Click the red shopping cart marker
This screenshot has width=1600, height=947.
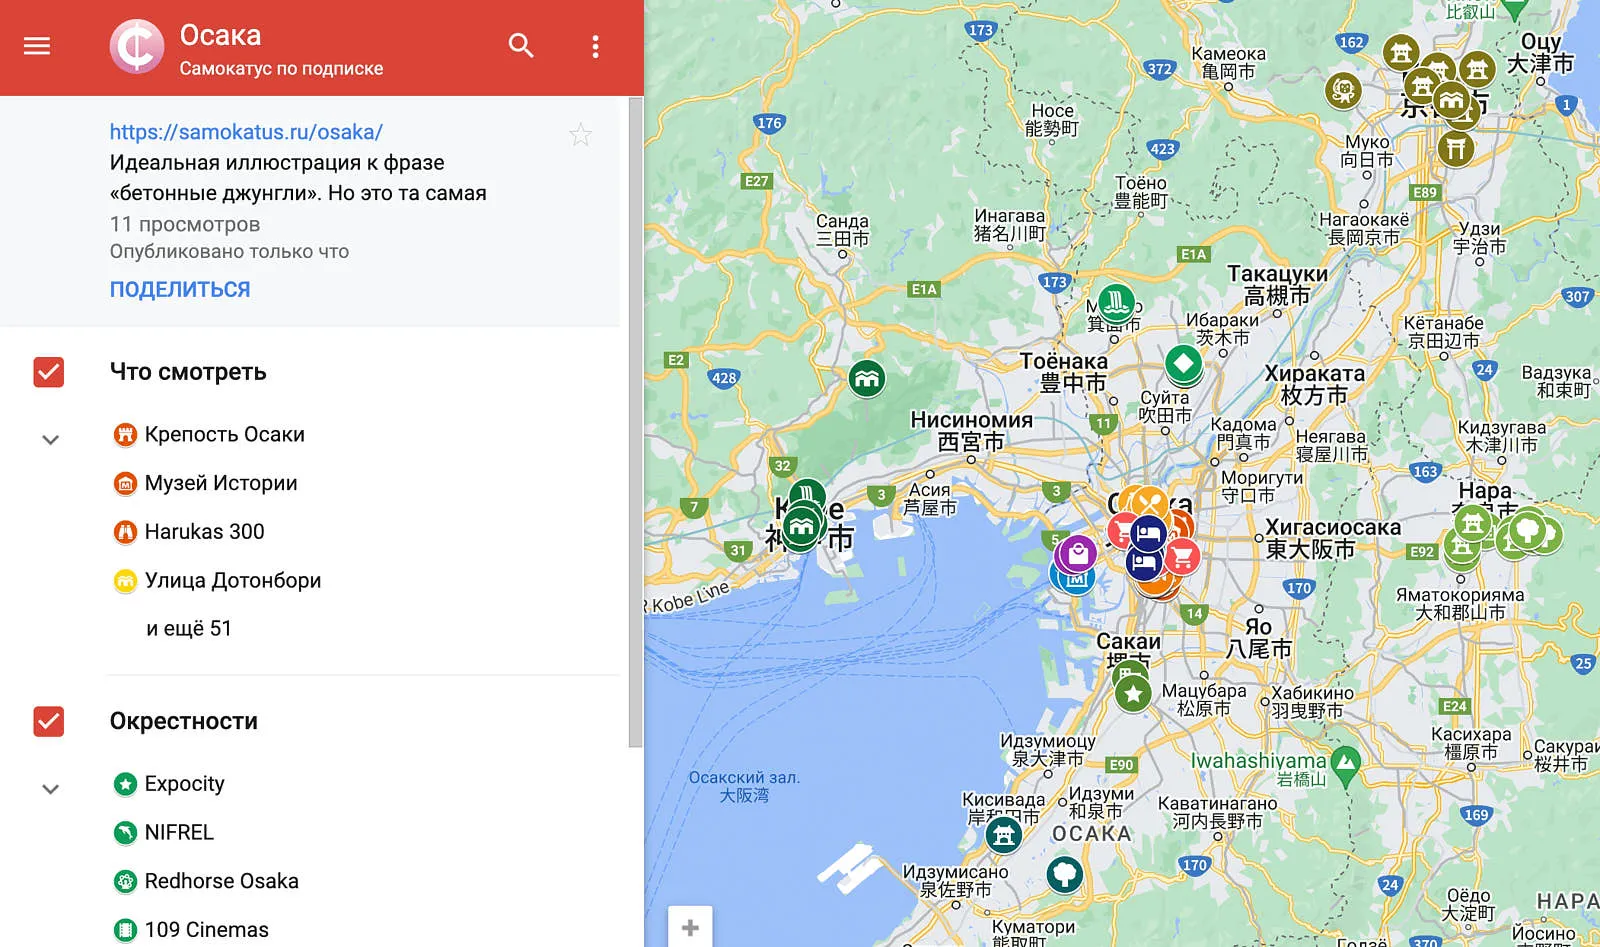(x=1183, y=556)
